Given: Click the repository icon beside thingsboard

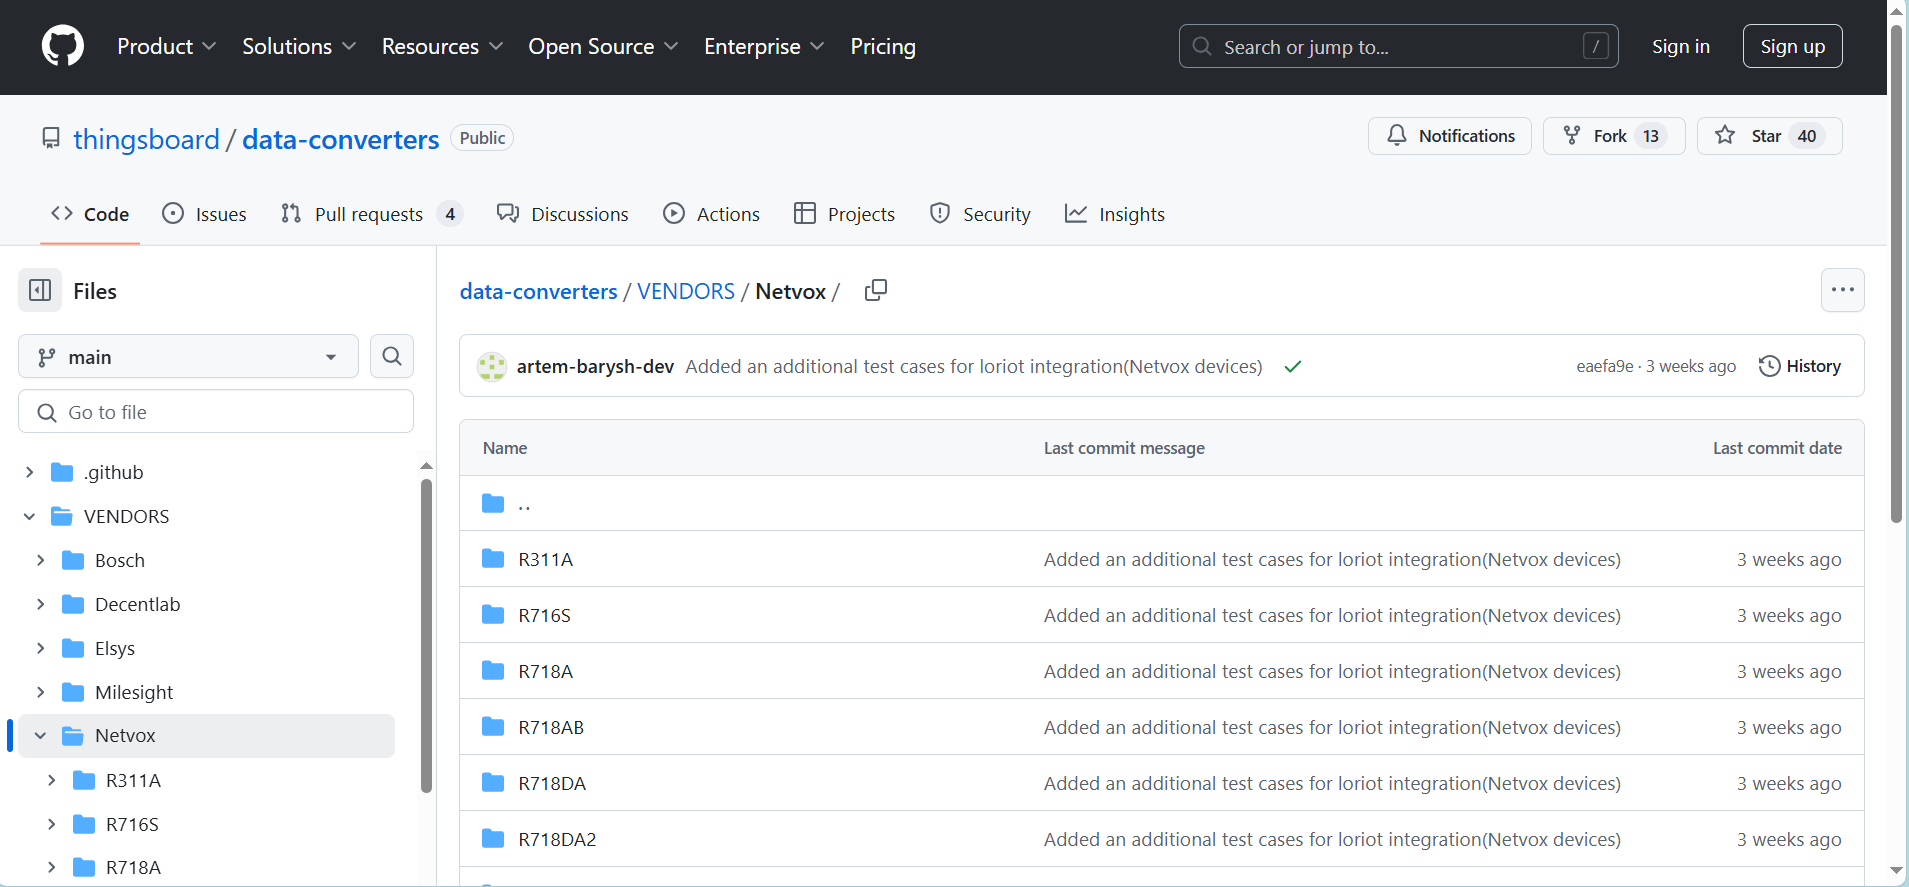Looking at the screenshot, I should 51,138.
